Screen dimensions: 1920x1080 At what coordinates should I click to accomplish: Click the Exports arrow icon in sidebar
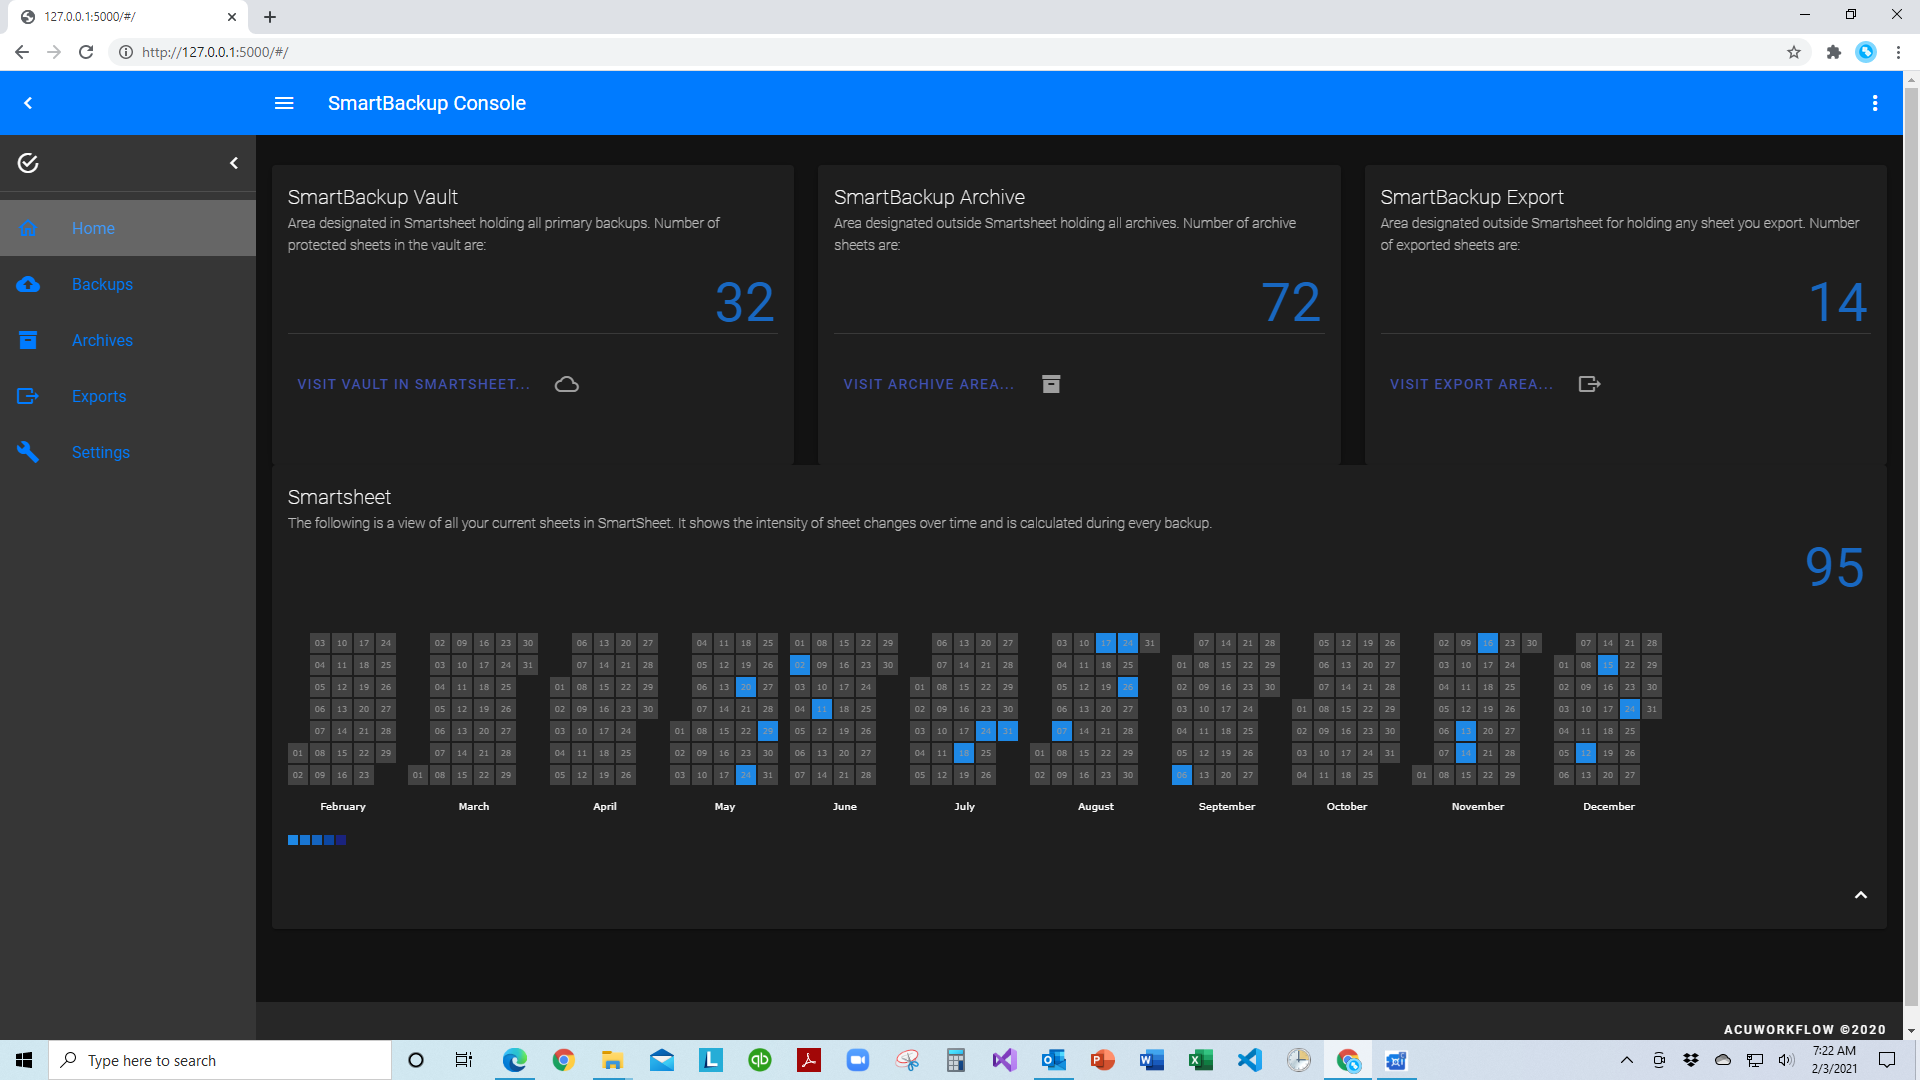click(28, 396)
